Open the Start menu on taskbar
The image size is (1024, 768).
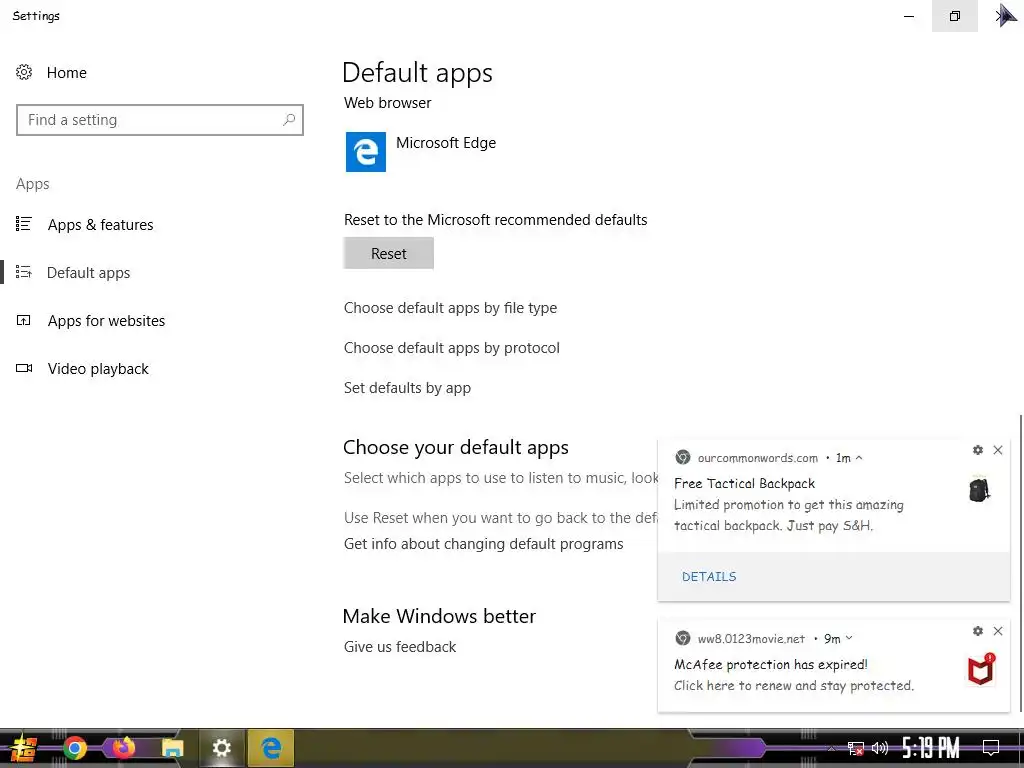(x=23, y=748)
